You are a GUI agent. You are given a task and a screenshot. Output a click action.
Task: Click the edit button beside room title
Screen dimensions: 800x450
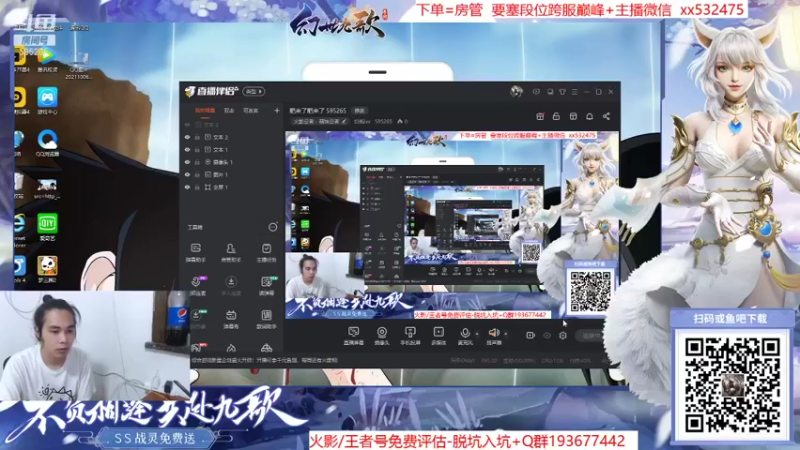click(360, 110)
